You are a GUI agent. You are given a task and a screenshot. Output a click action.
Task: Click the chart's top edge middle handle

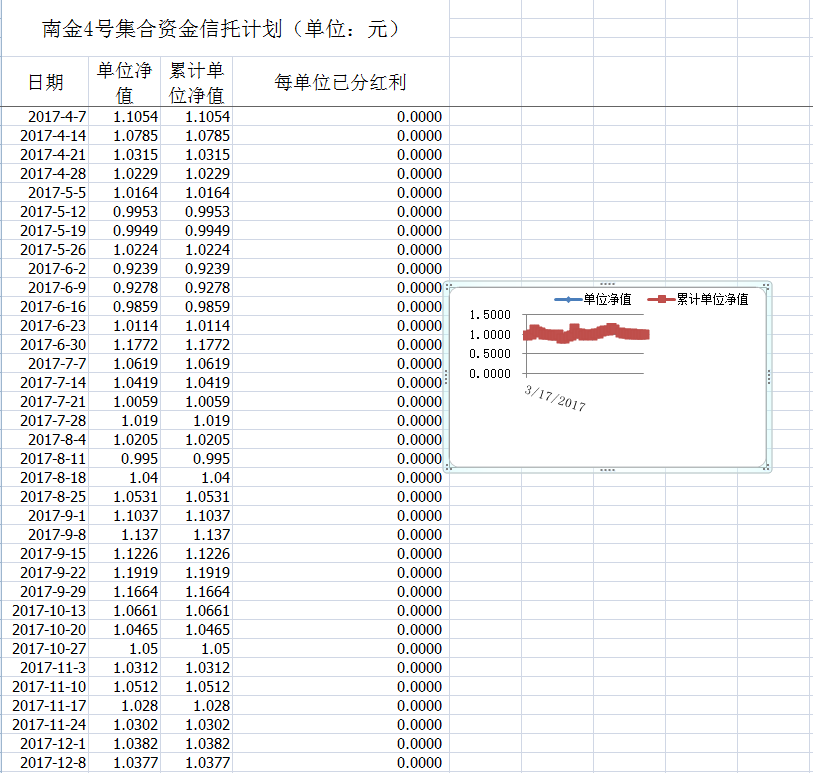point(607,285)
